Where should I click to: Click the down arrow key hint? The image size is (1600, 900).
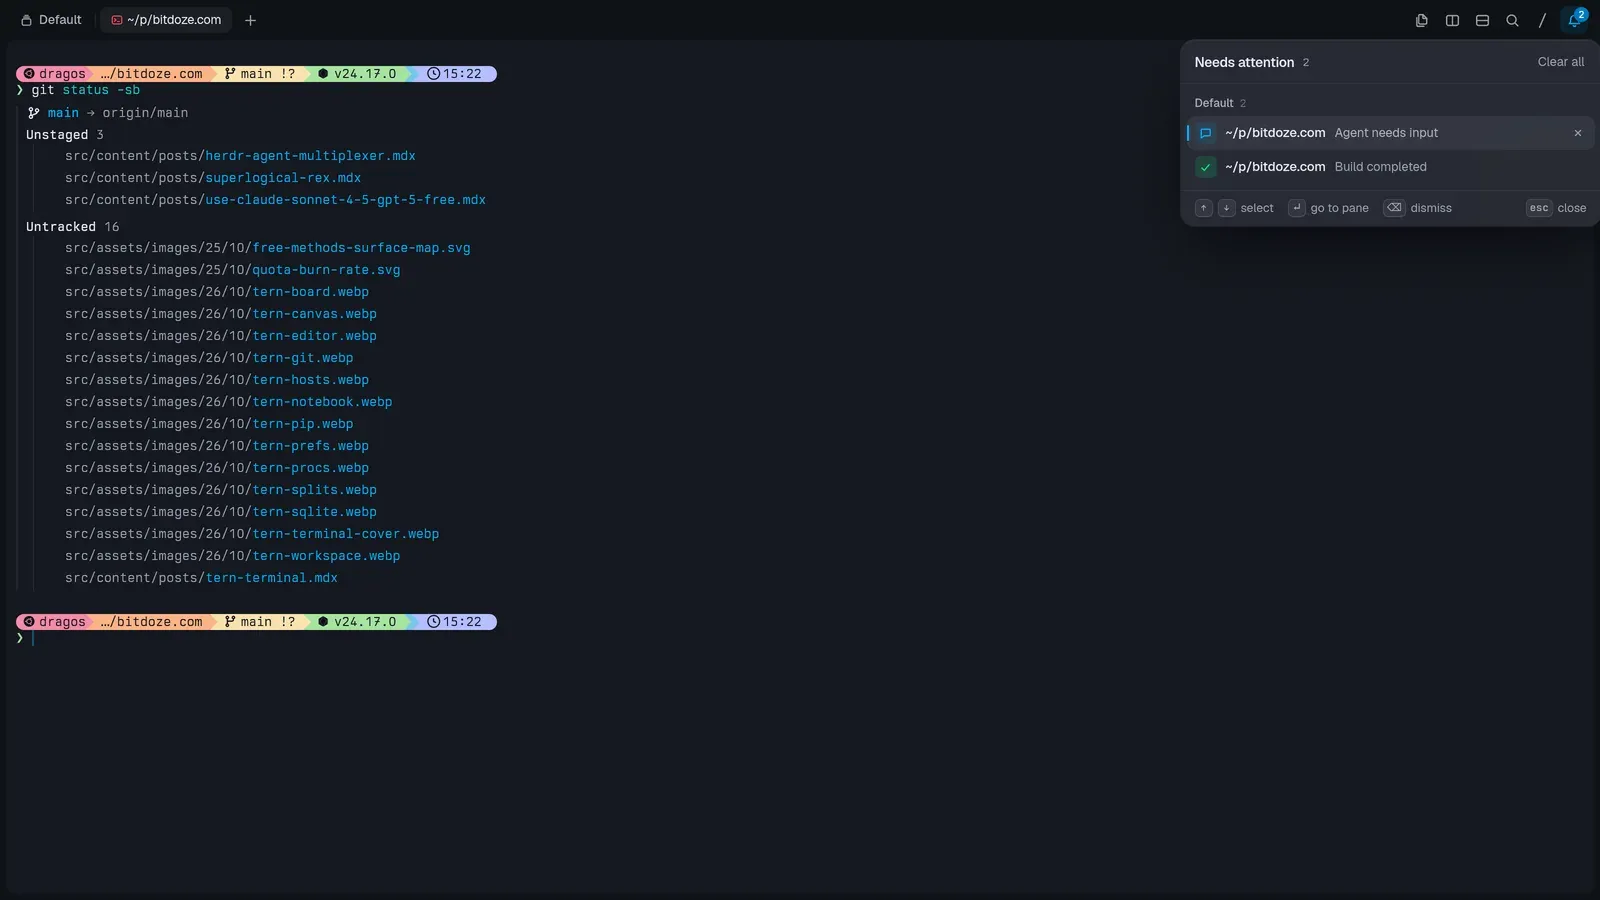click(x=1226, y=208)
